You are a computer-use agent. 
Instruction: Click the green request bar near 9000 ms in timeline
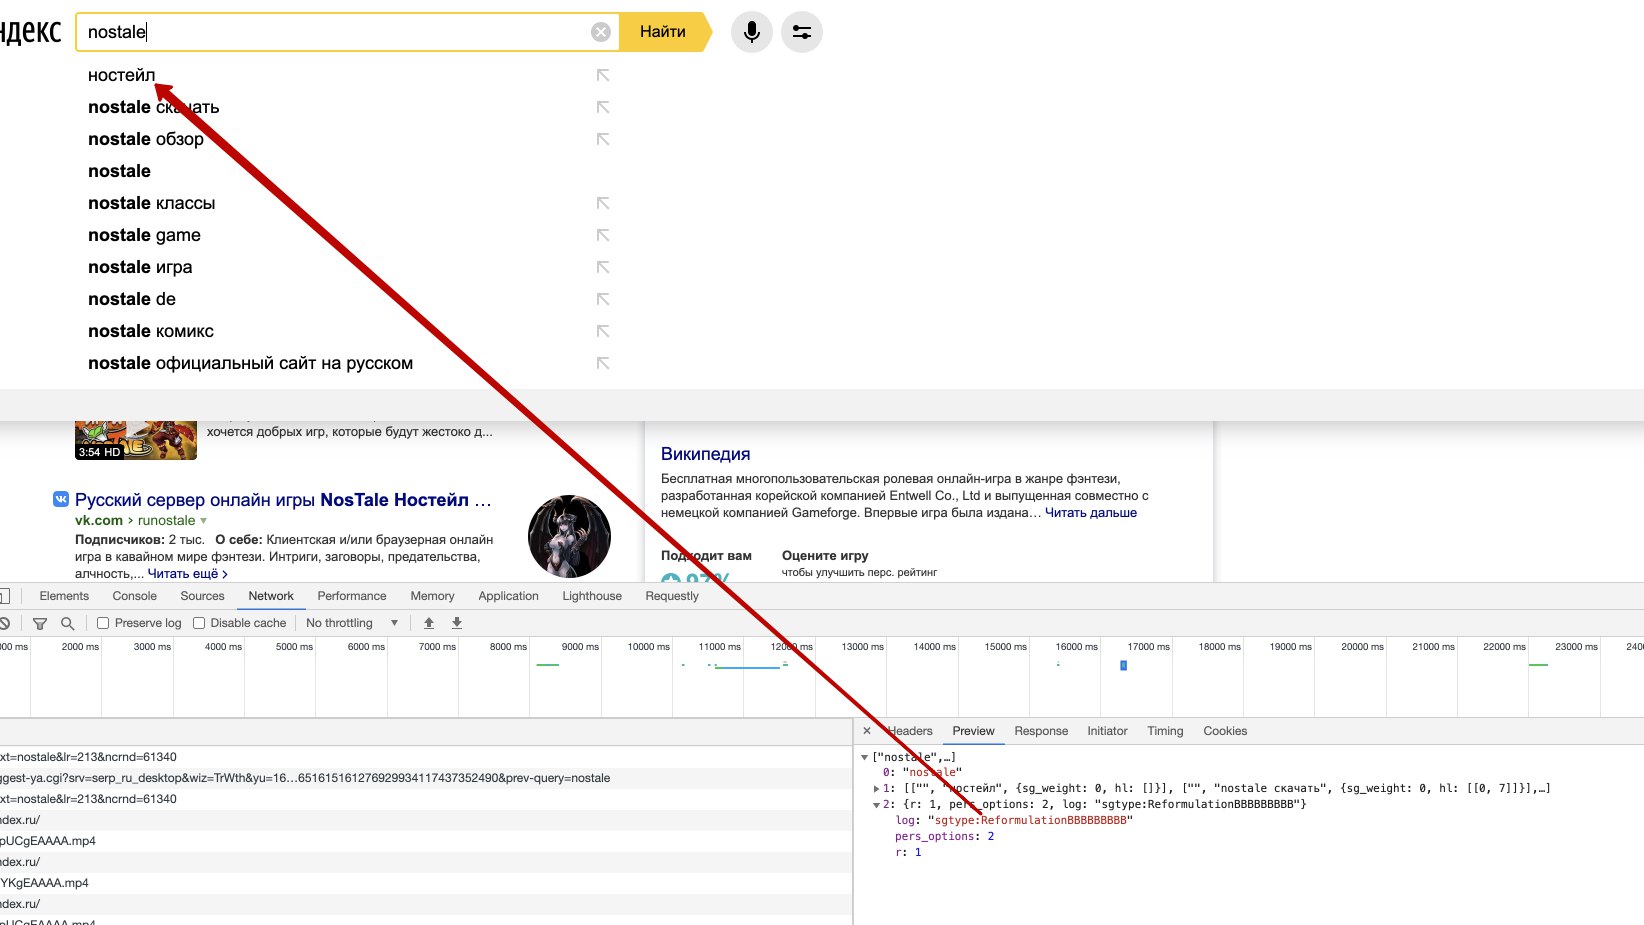(548, 665)
